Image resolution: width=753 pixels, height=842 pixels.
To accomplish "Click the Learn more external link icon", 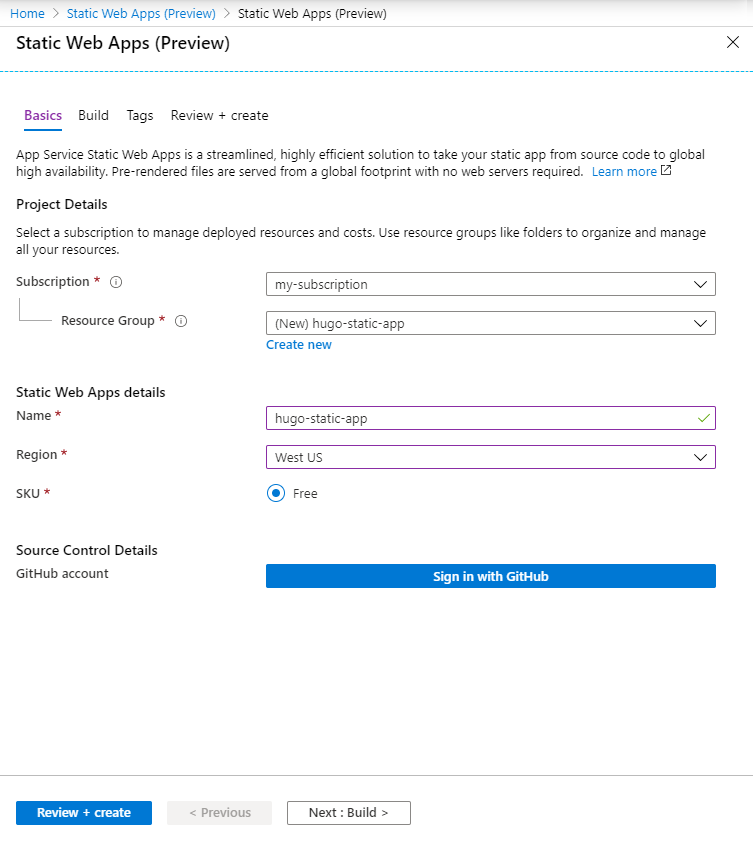I will point(666,171).
